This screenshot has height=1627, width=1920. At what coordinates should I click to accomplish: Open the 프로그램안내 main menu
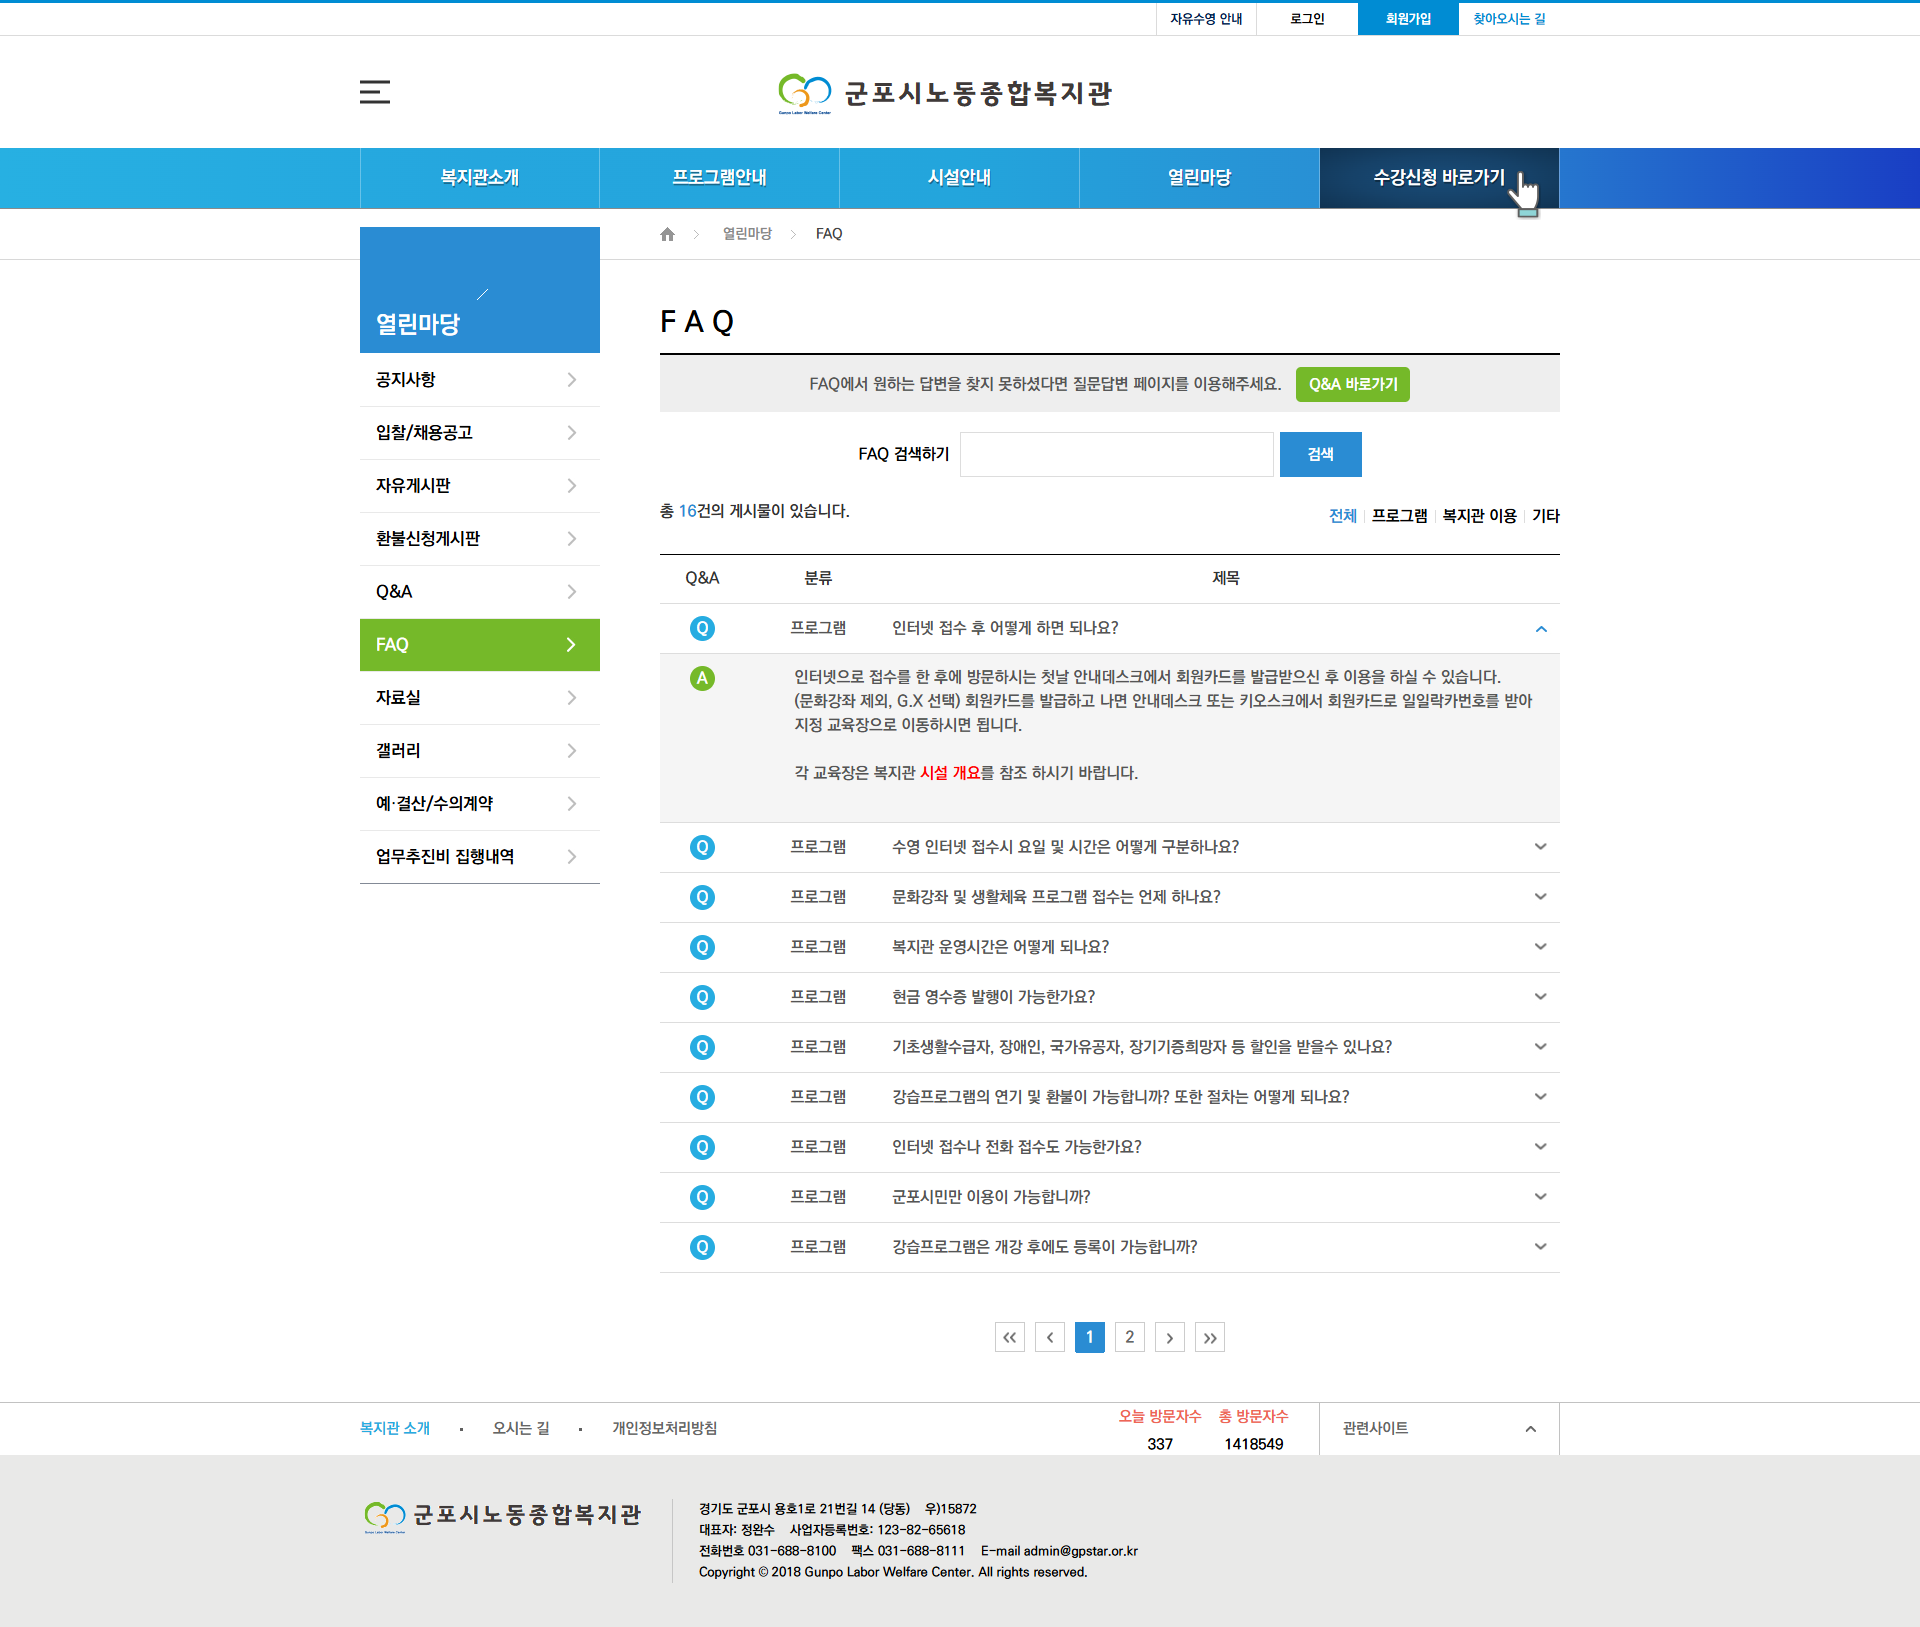(x=719, y=178)
